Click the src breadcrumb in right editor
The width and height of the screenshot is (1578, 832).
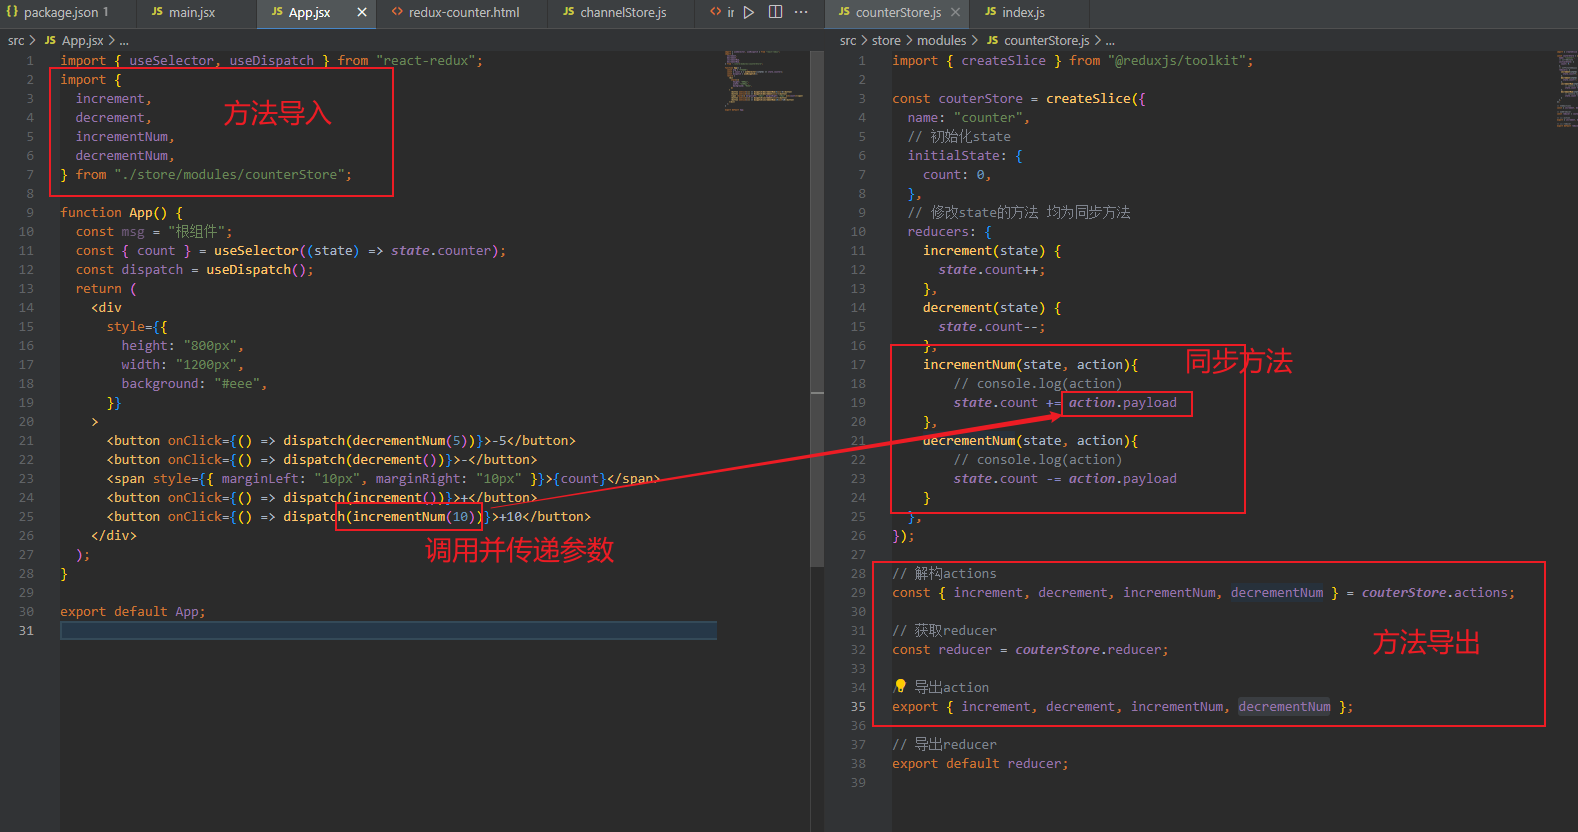coord(848,40)
